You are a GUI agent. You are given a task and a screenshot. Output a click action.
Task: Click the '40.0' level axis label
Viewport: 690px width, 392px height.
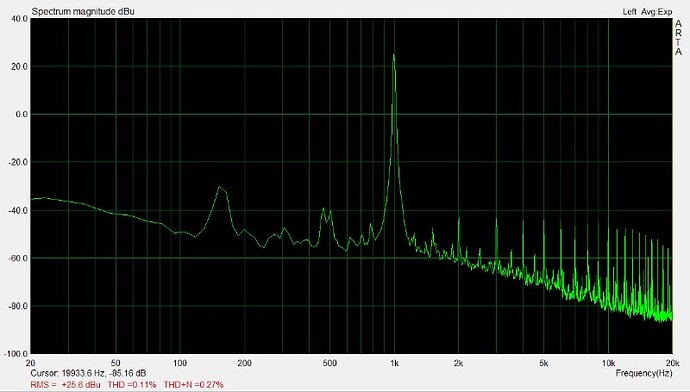click(x=20, y=19)
